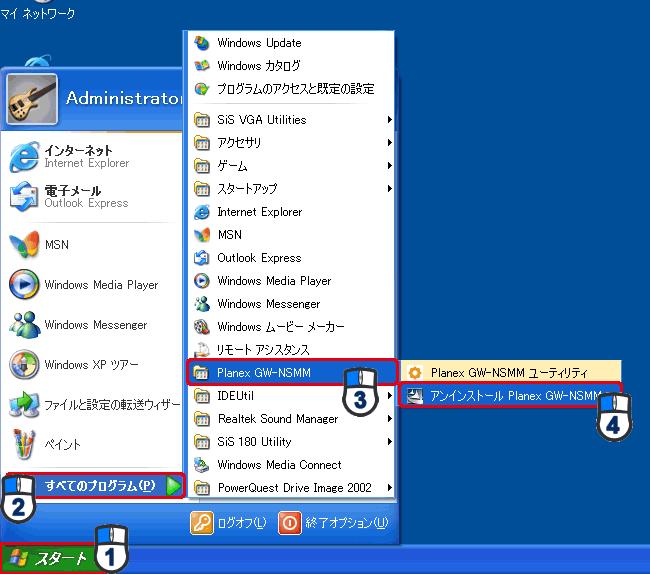This screenshot has height=574, width=650.
Task: Click the Internet Explorer icon in programs list
Action: click(x=202, y=212)
